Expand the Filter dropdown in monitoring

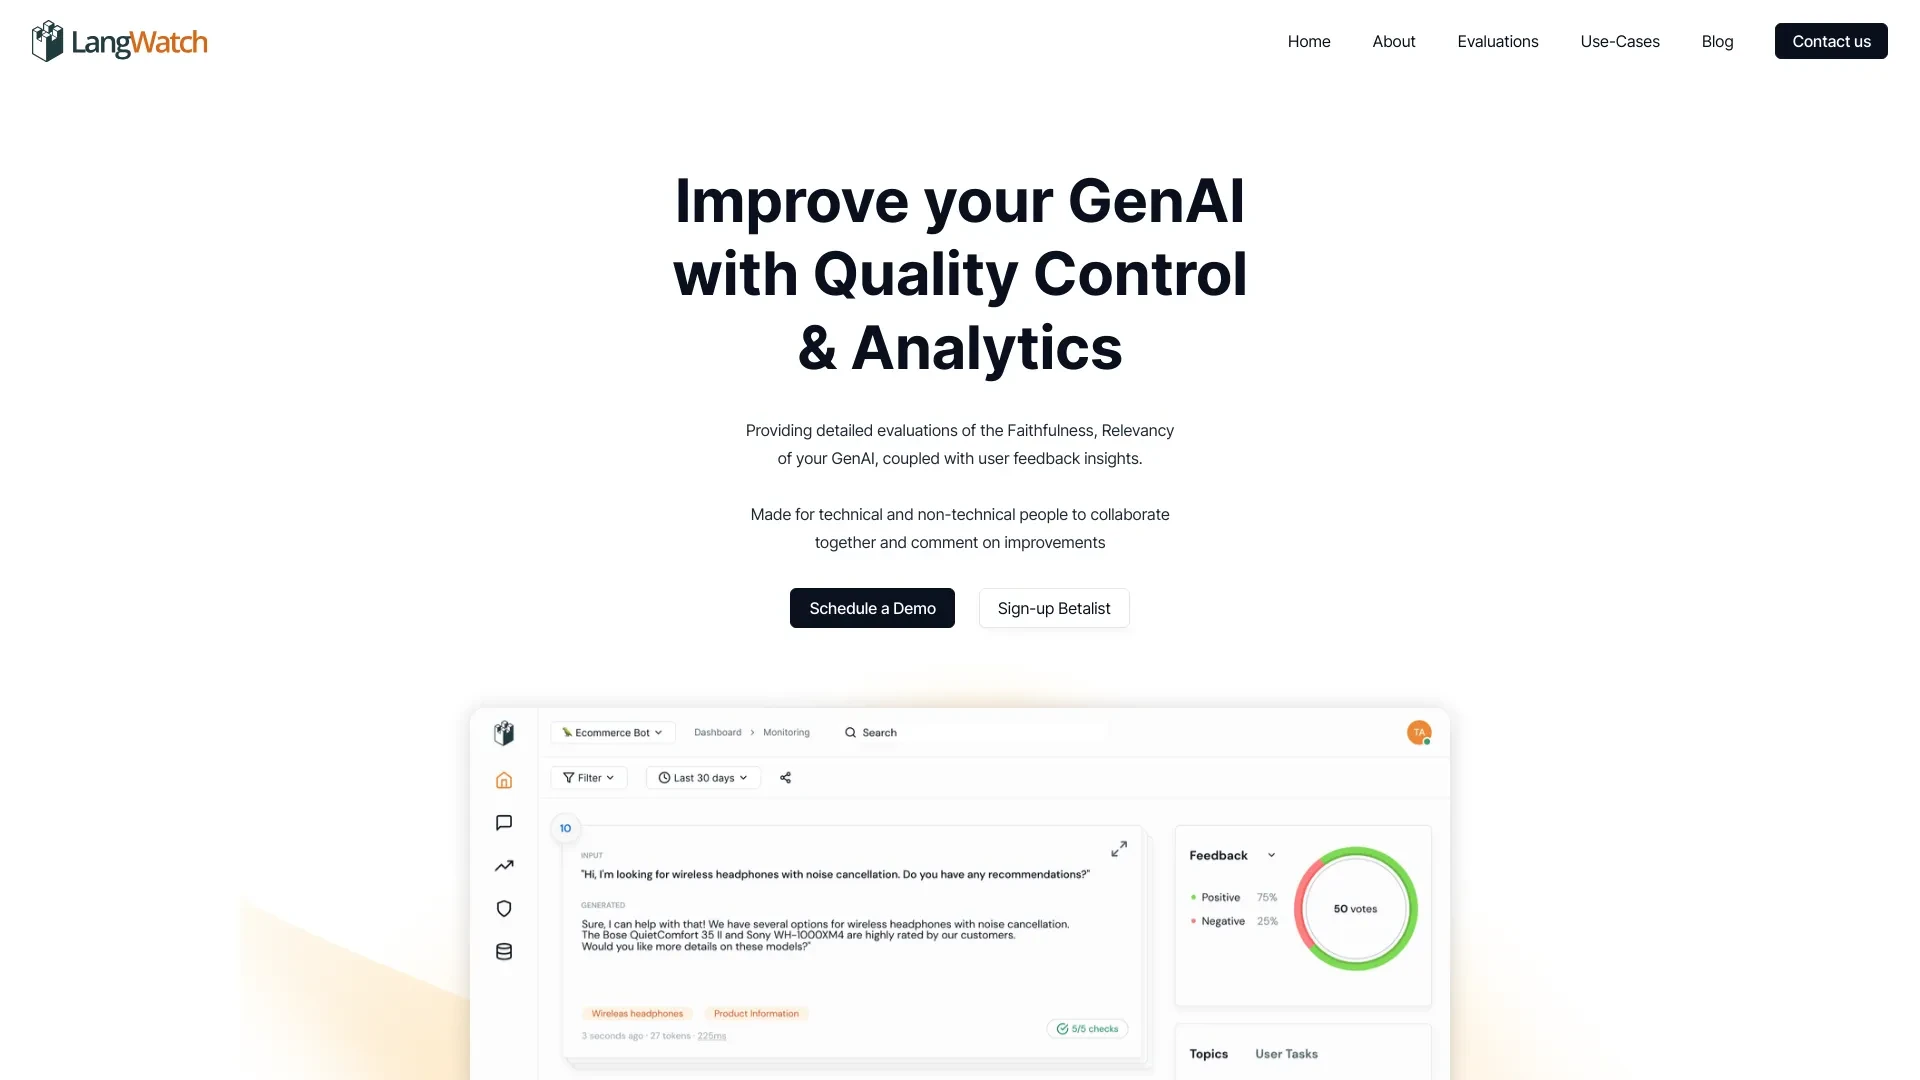588,778
